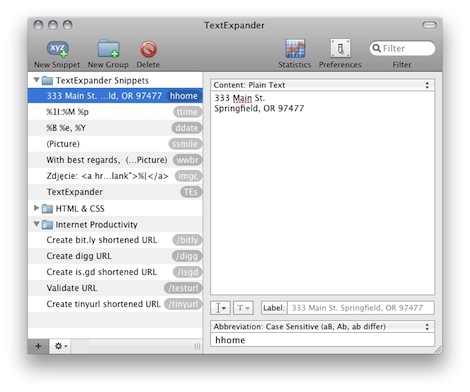Click the hhome abbreviation input field

point(322,340)
